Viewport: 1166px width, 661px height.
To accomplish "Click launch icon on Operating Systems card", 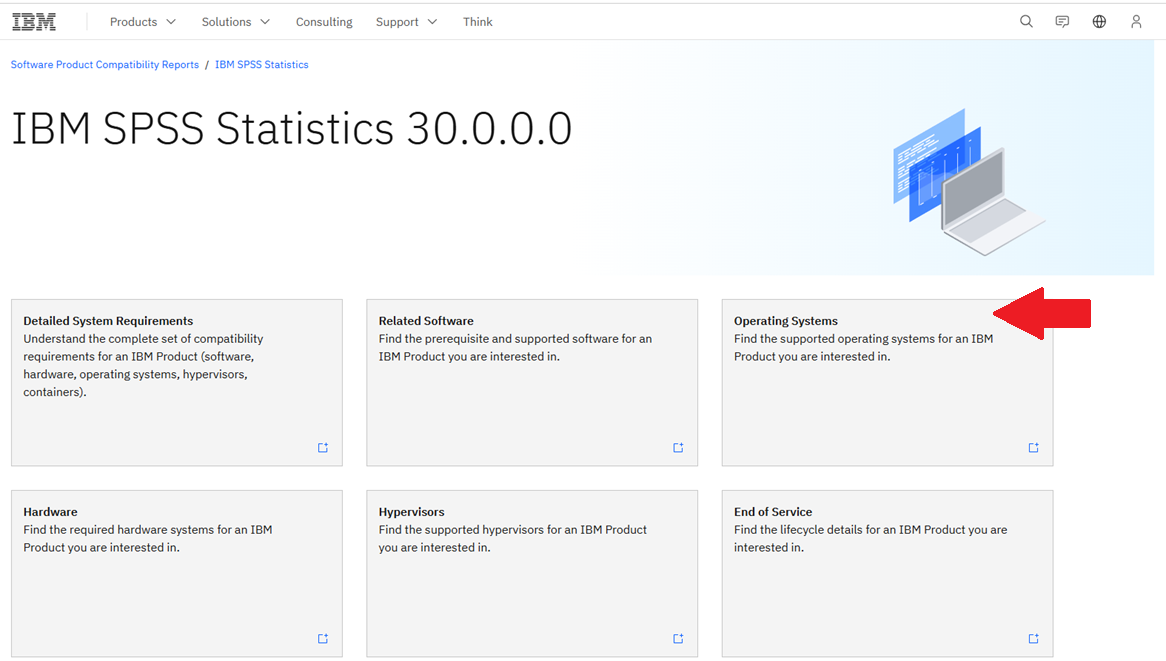I will (x=1034, y=448).
